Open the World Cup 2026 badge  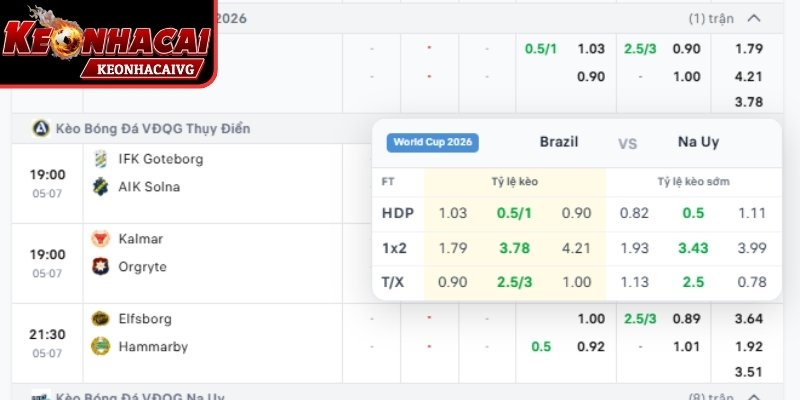tap(432, 142)
